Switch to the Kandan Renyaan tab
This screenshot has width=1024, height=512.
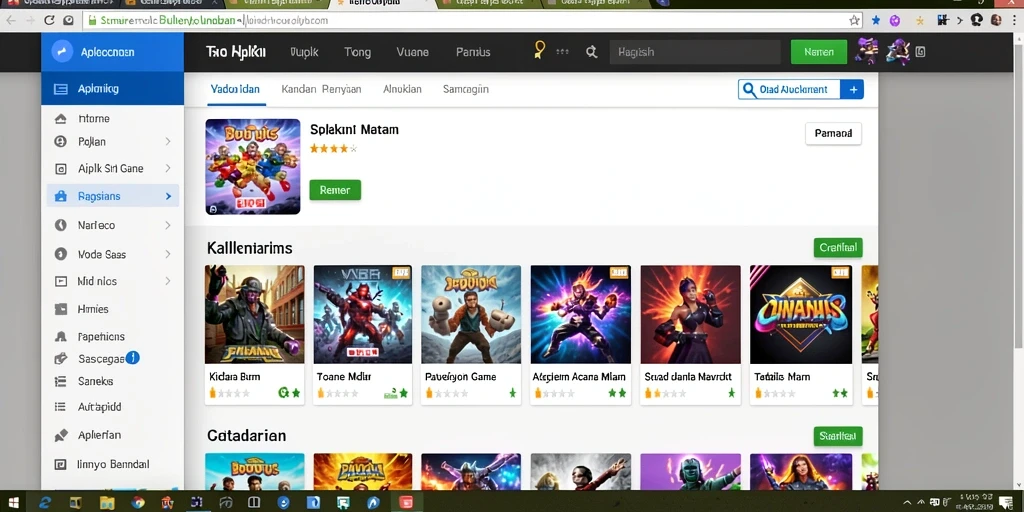click(321, 89)
